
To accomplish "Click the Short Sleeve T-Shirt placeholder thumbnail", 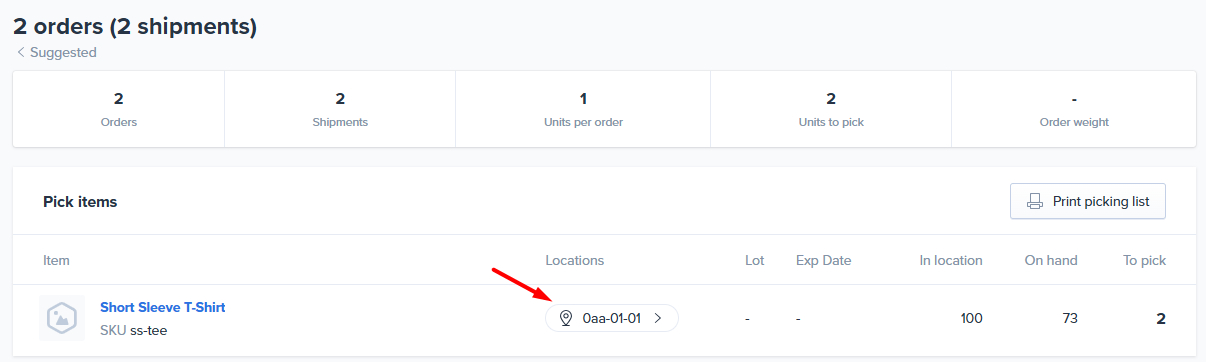I will (62, 318).
